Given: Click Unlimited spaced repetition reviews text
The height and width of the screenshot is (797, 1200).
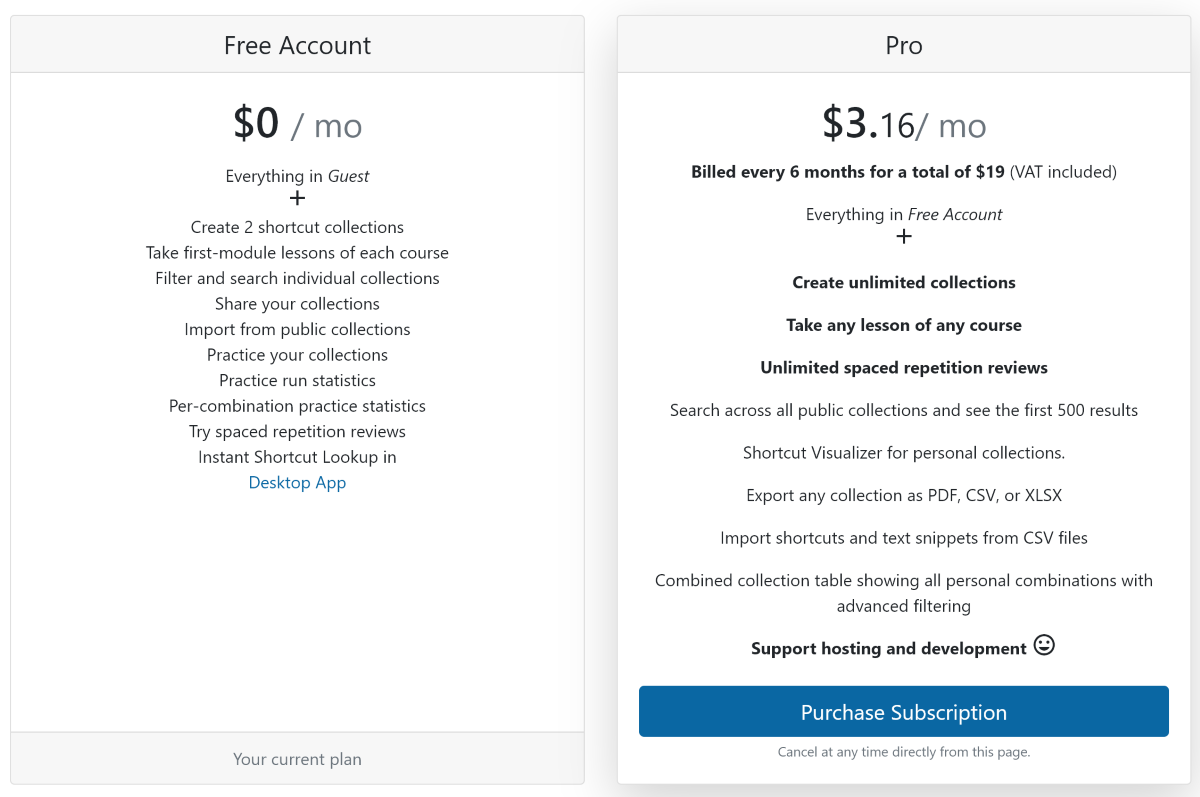Looking at the screenshot, I should [x=903, y=368].
